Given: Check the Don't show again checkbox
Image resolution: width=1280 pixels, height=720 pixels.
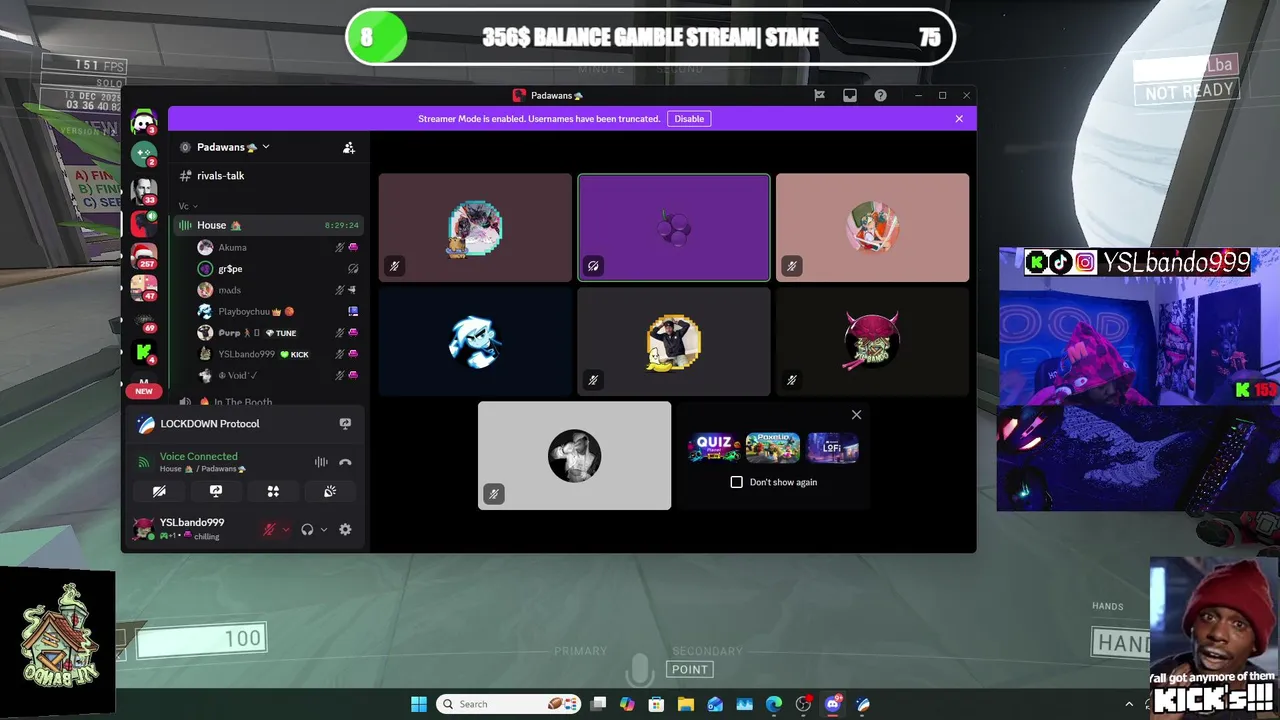Looking at the screenshot, I should click(737, 482).
